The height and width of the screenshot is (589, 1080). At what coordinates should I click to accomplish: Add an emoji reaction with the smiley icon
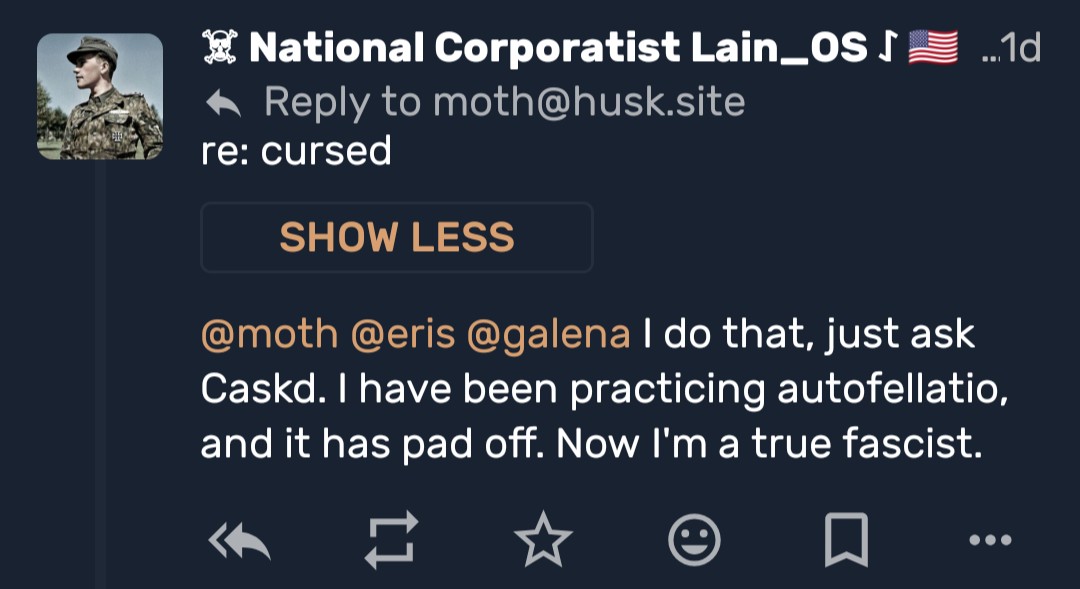[694, 541]
